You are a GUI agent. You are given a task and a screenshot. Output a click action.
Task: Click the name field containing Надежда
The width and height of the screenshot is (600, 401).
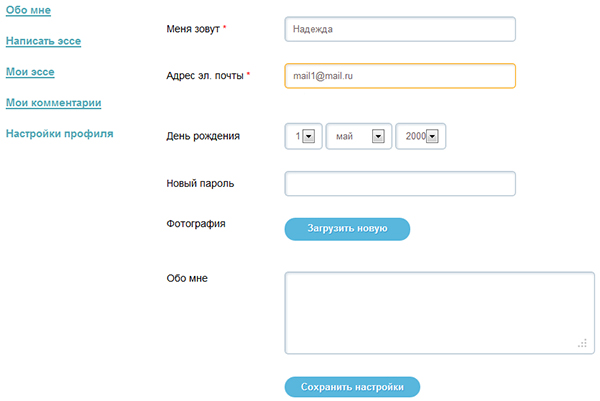(x=400, y=29)
